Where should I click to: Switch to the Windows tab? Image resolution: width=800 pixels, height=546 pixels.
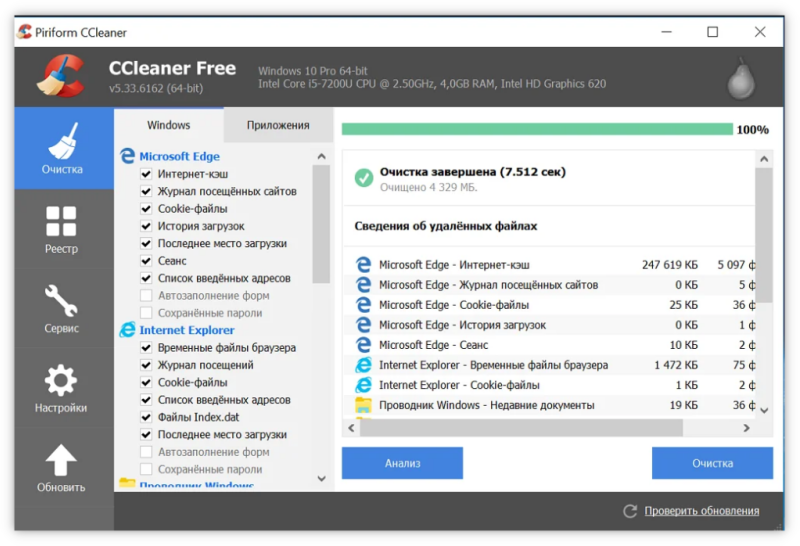[168, 125]
